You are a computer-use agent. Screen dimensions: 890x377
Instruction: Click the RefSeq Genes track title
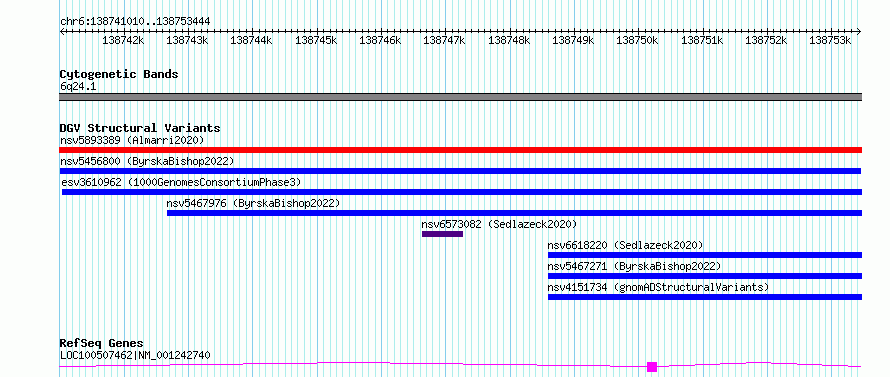tap(102, 344)
